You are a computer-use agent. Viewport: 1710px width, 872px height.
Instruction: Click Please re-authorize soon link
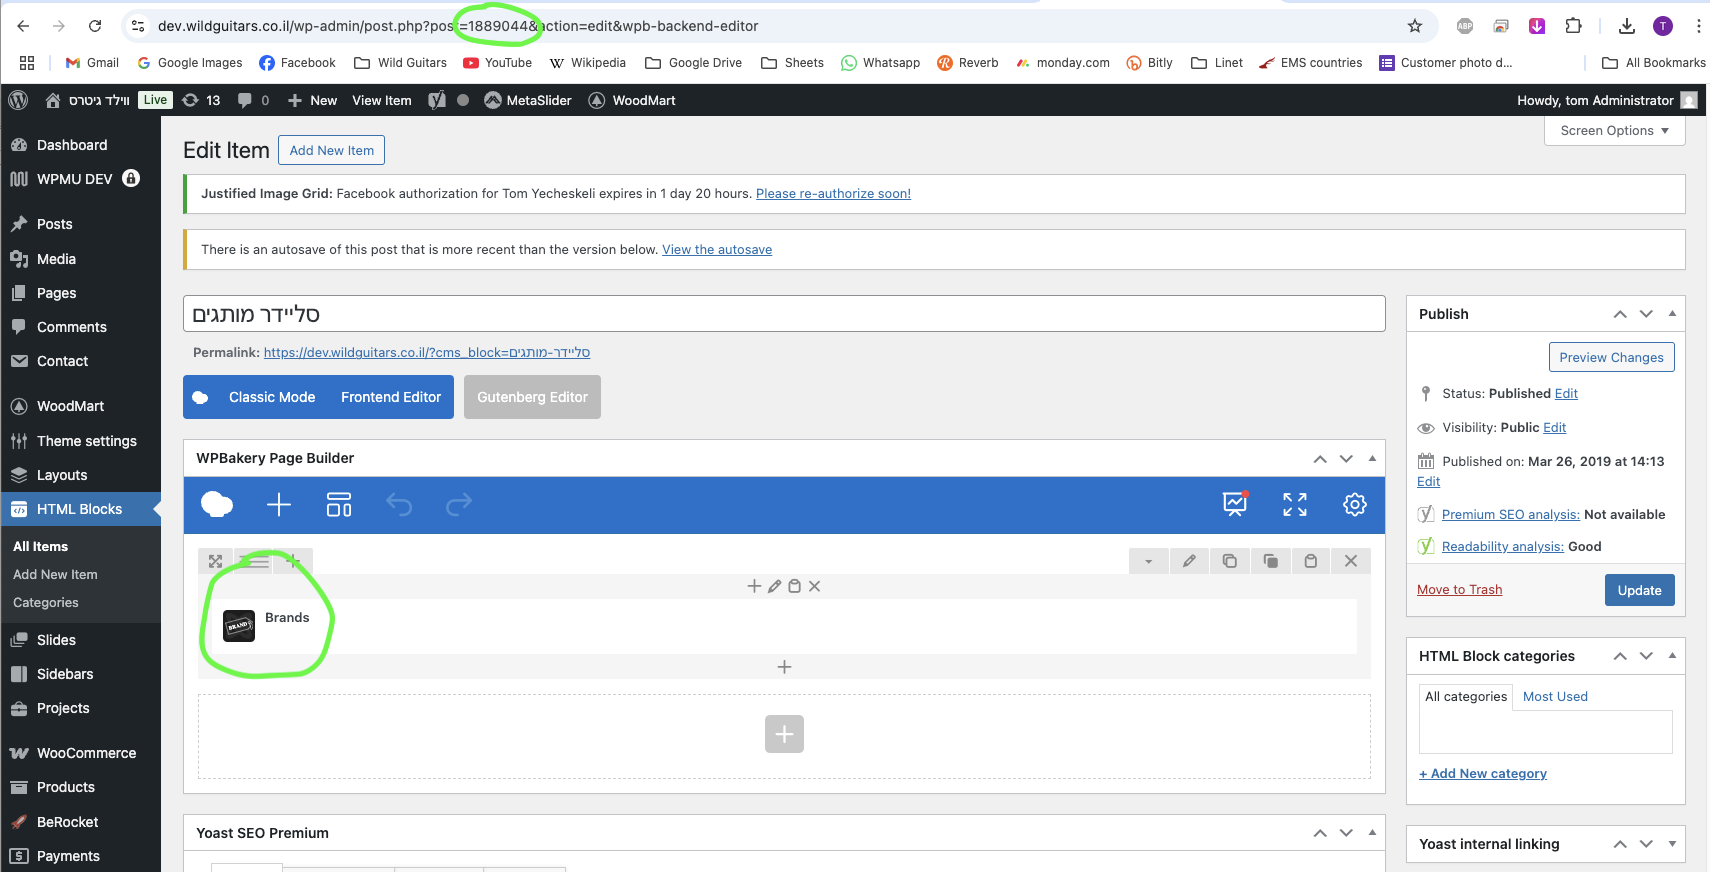[833, 194]
